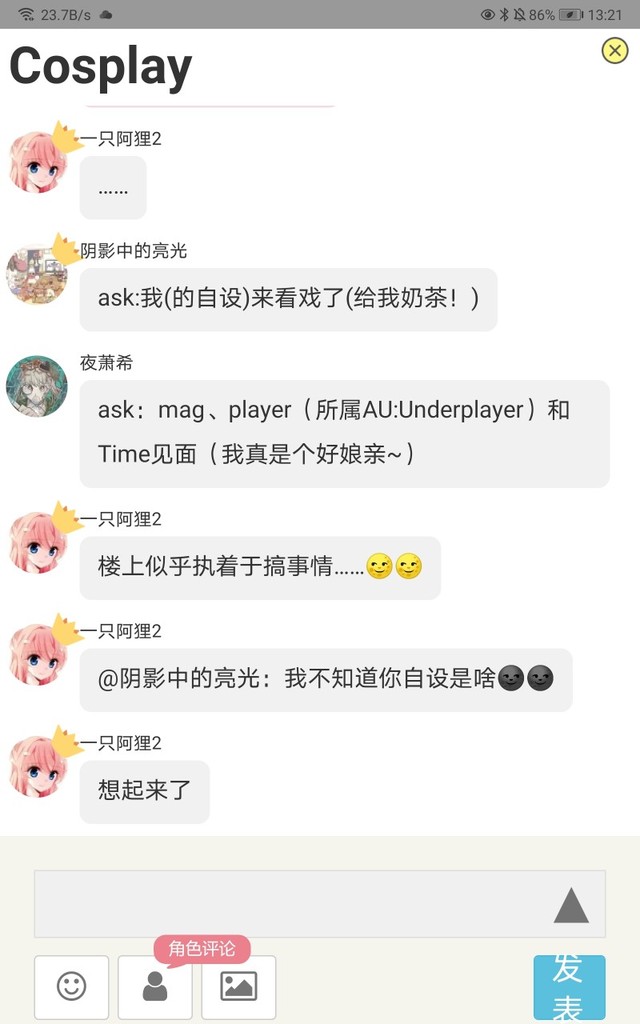Image resolution: width=640 pixels, height=1024 pixels.
Task: Tap username 夜萧希 above message
Action: 106,362
